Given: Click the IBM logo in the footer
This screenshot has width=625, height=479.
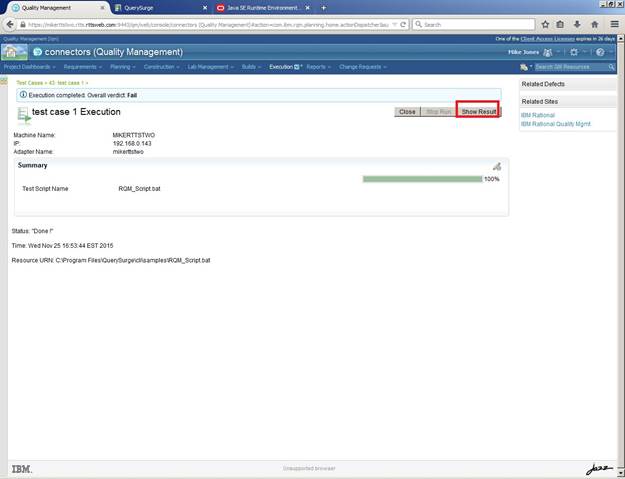Looking at the screenshot, I should [x=22, y=469].
